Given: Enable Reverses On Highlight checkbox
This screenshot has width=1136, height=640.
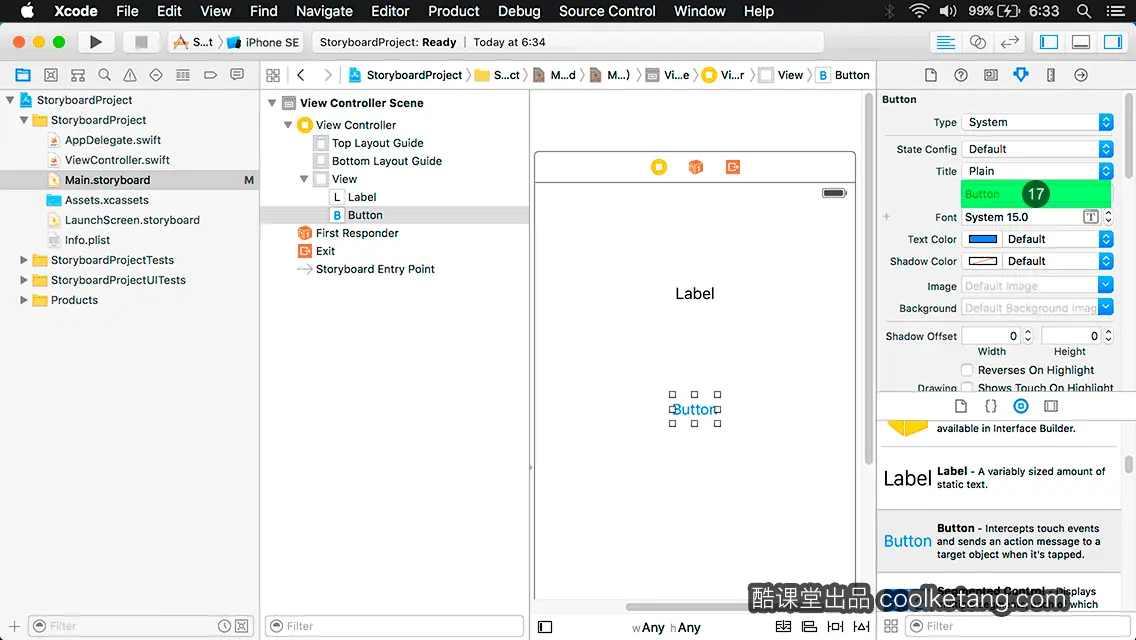Looking at the screenshot, I should [966, 370].
